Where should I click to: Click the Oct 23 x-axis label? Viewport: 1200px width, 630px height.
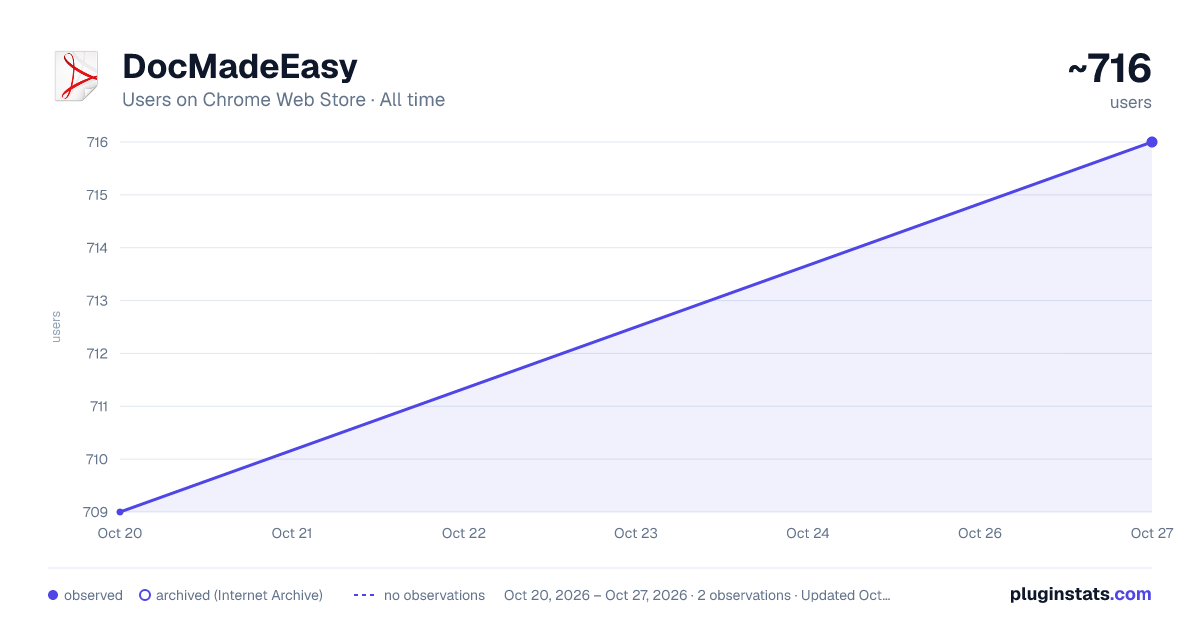point(636,533)
